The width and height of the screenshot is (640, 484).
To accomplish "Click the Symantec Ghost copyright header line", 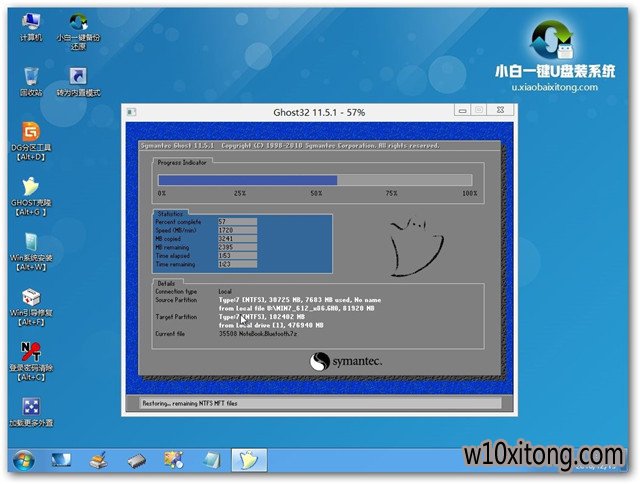I will click(x=290, y=146).
